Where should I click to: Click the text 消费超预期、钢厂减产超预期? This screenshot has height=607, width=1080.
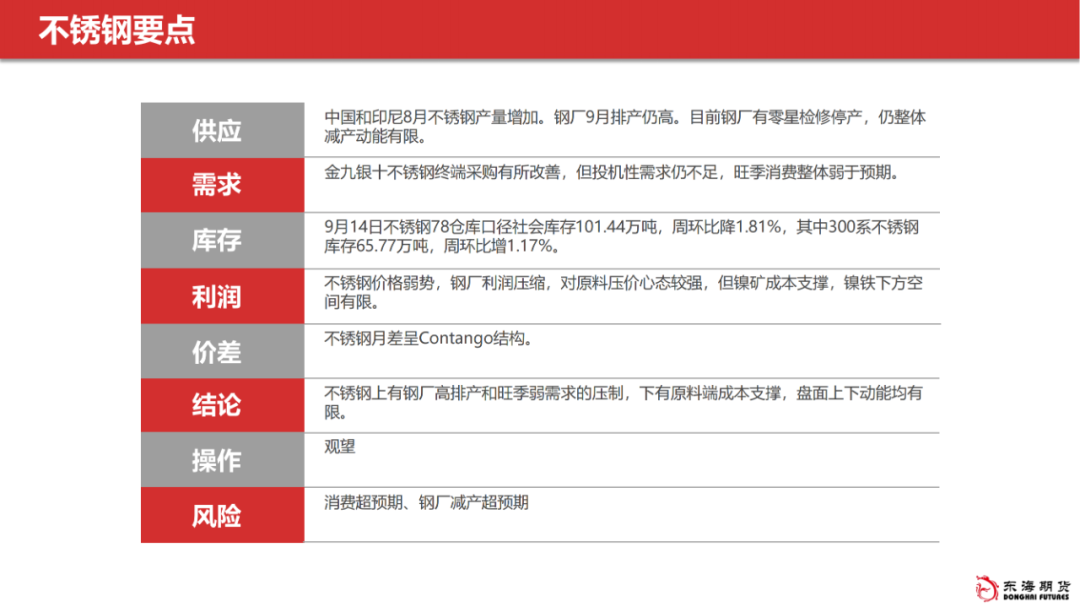tap(426, 502)
